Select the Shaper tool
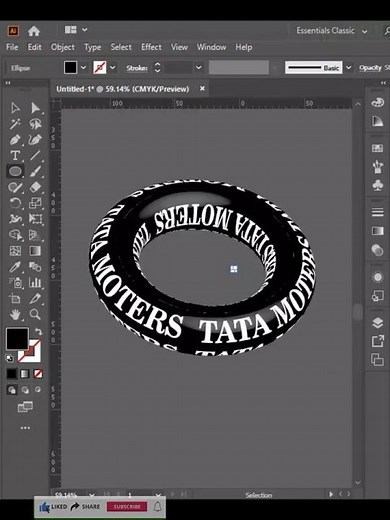This screenshot has height=520, width=390. 15,187
